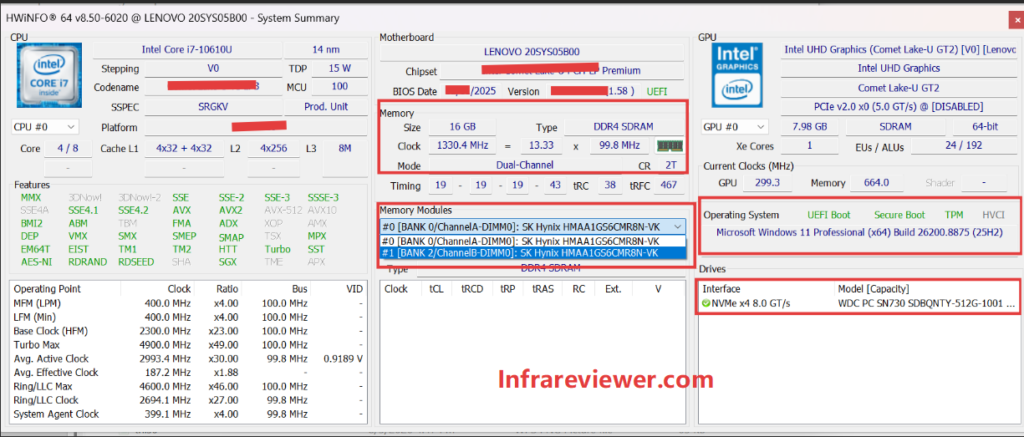Click the memory Size 16 GB value
Image resolution: width=1024 pixels, height=437 pixels.
pyautogui.click(x=462, y=127)
